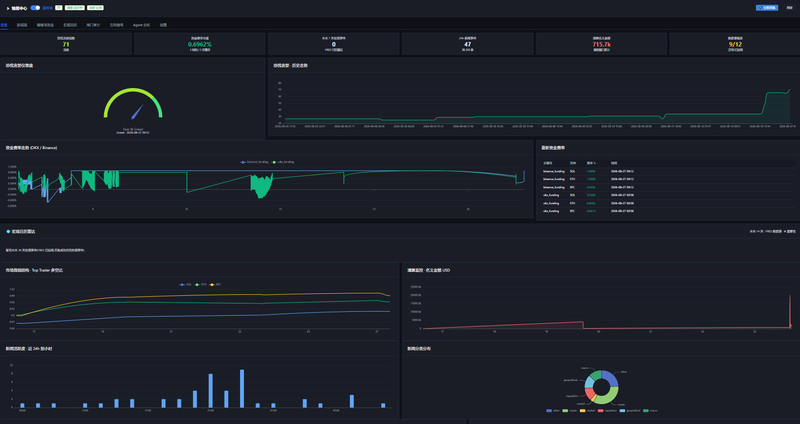The image size is (800, 424).
Task: Click the play arrow beside the header title
Action: click(x=8, y=8)
